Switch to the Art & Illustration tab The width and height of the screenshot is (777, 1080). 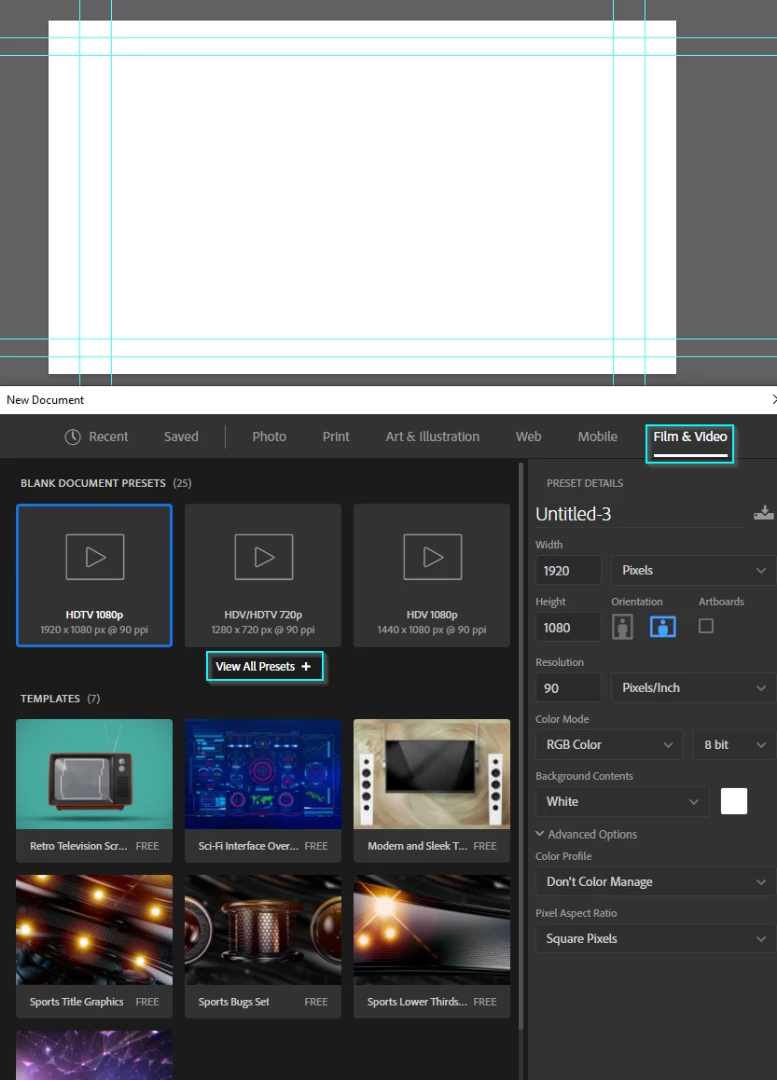pos(433,437)
